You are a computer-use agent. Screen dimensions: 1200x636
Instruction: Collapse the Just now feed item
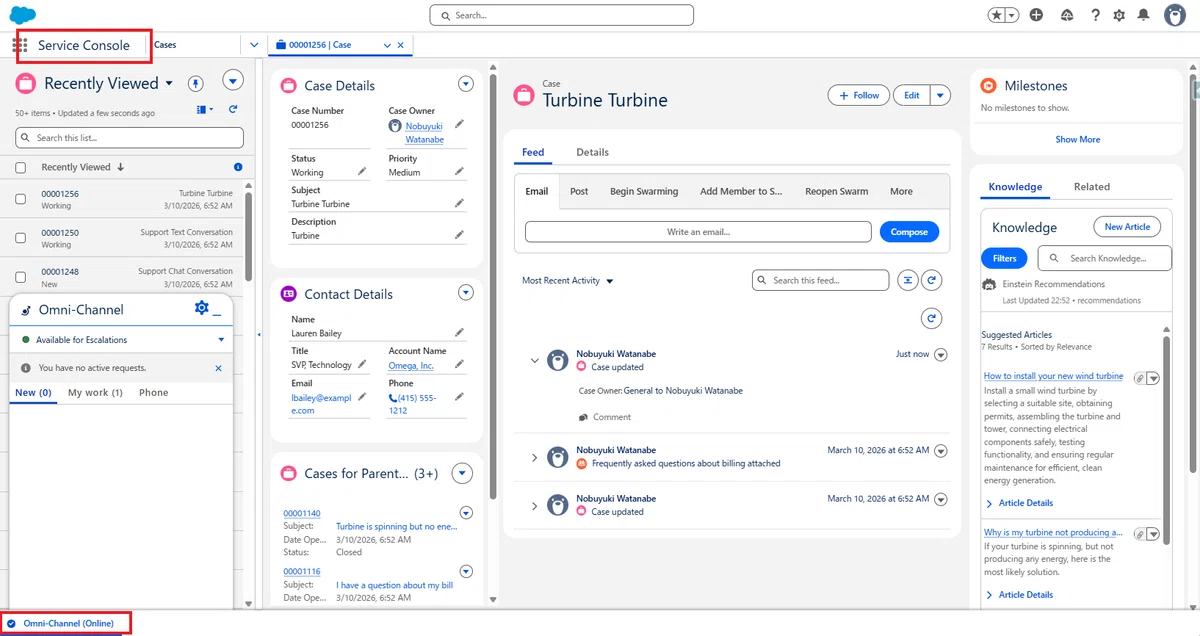tap(534, 361)
